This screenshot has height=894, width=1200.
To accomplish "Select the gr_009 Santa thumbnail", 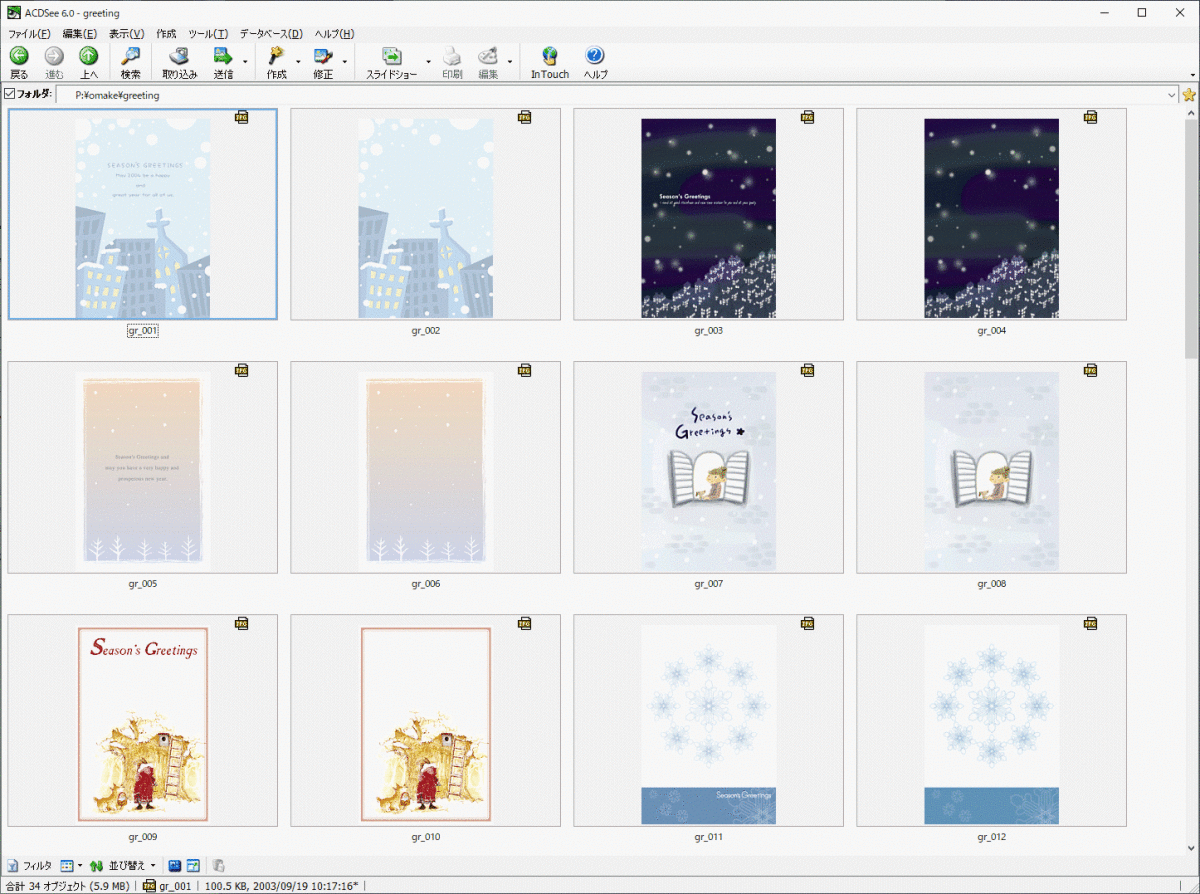I will [x=142, y=720].
